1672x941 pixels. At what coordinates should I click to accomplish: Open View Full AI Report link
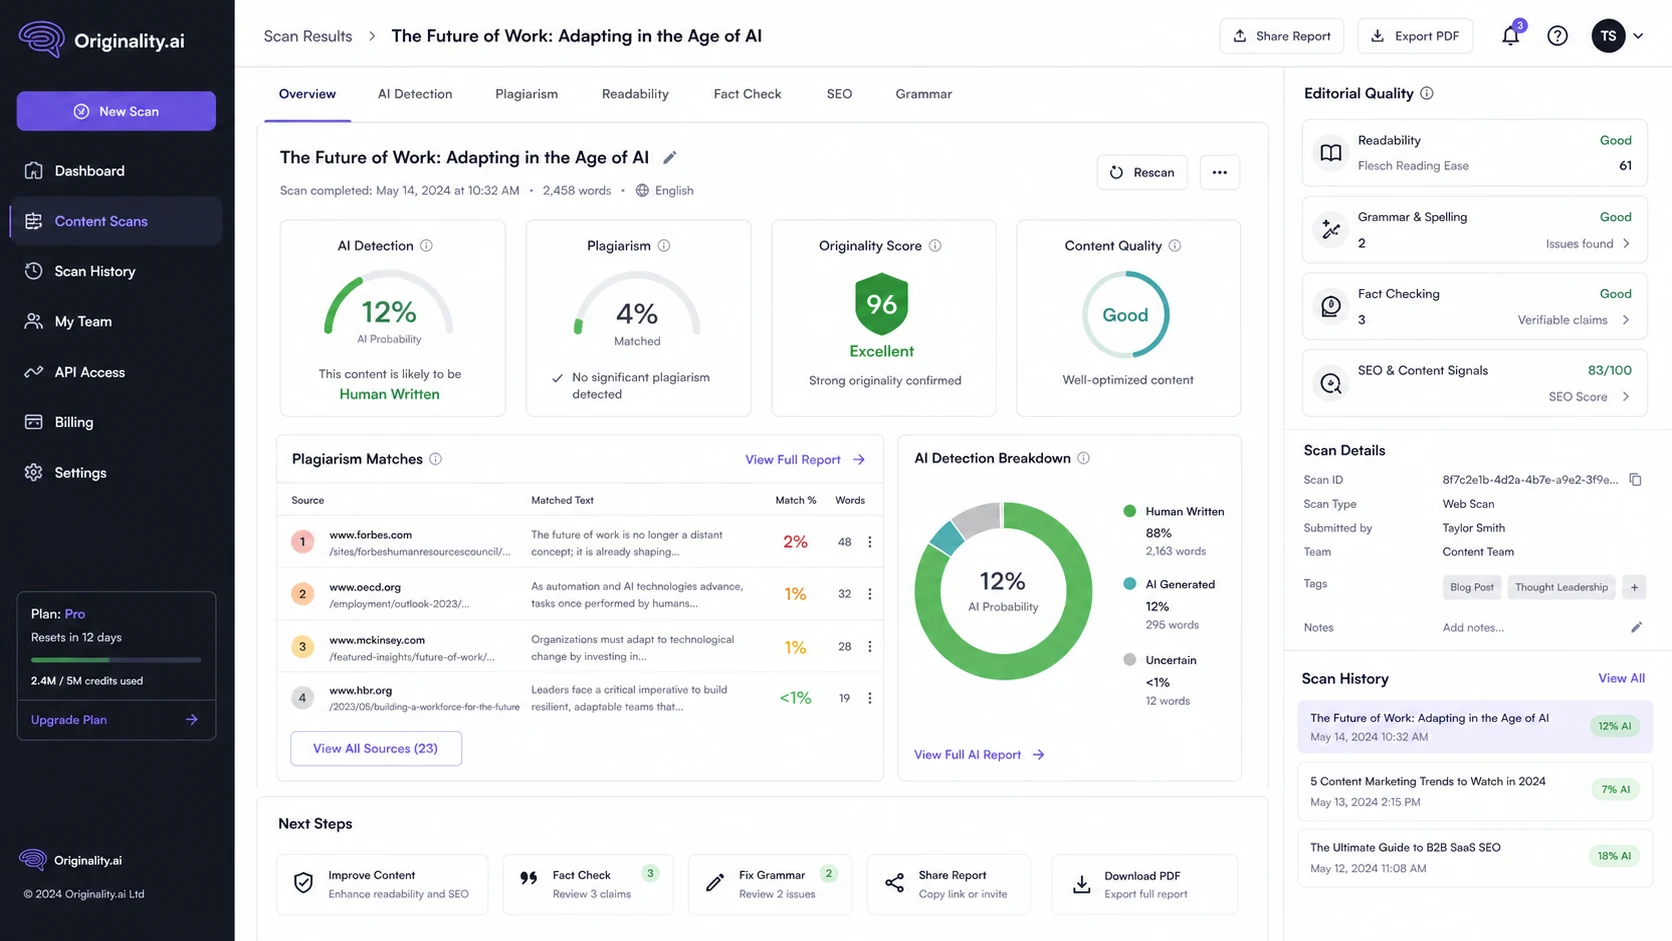(x=979, y=755)
